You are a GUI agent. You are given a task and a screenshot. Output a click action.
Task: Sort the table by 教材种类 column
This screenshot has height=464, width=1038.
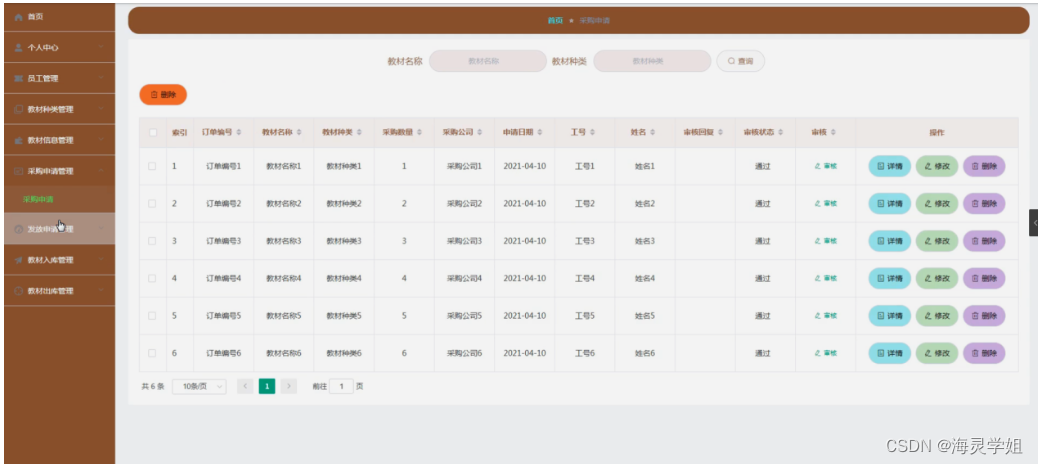[x=359, y=132]
